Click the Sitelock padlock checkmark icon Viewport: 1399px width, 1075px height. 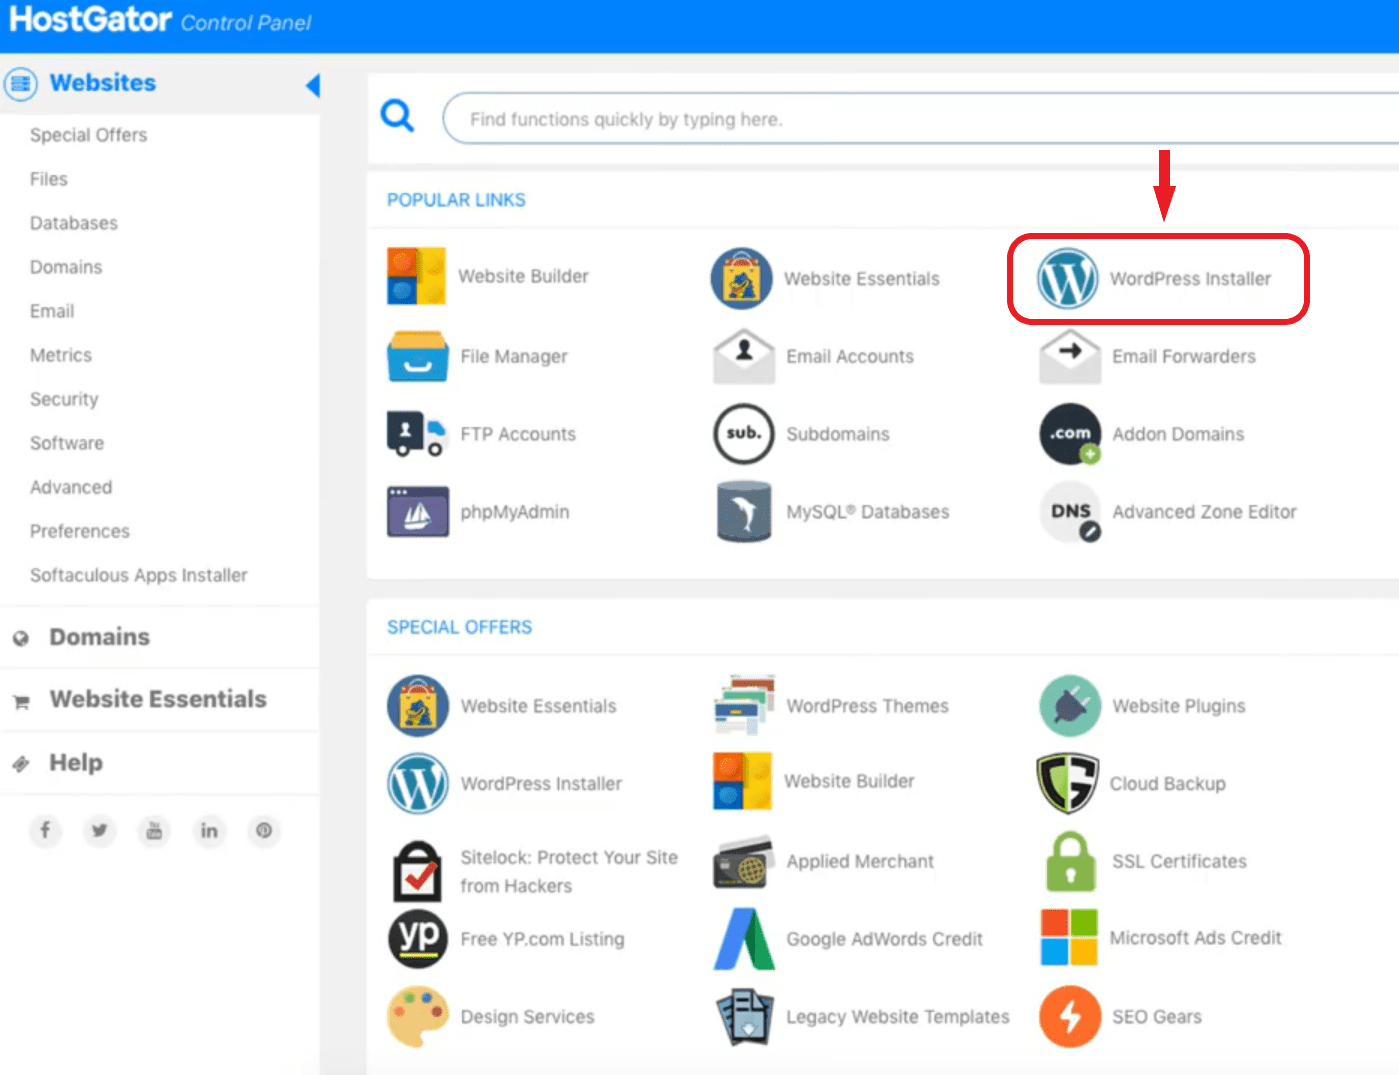418,871
